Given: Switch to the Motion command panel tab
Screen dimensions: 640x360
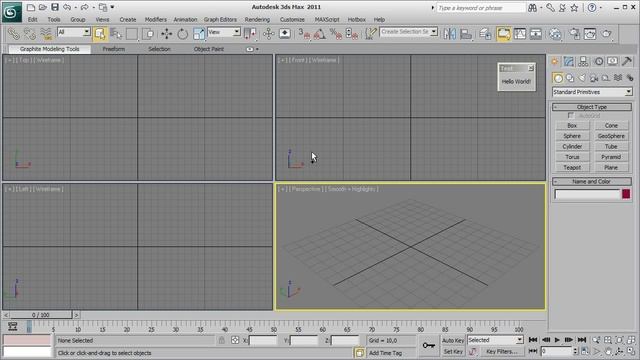Looking at the screenshot, I should pos(598,61).
